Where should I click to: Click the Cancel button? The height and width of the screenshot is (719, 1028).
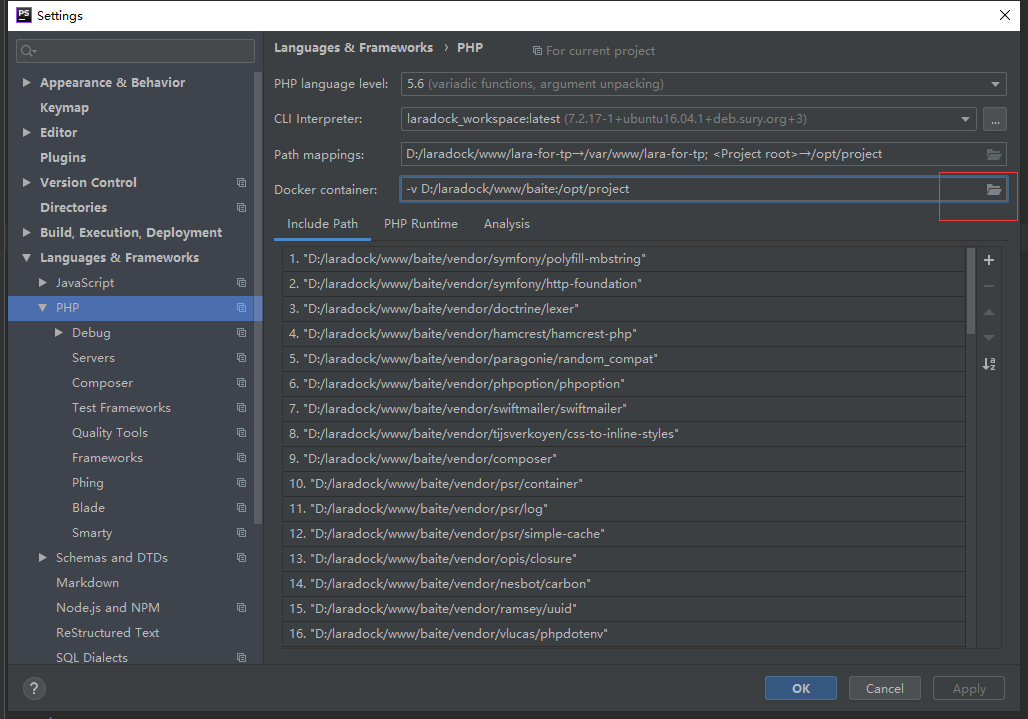tap(884, 688)
